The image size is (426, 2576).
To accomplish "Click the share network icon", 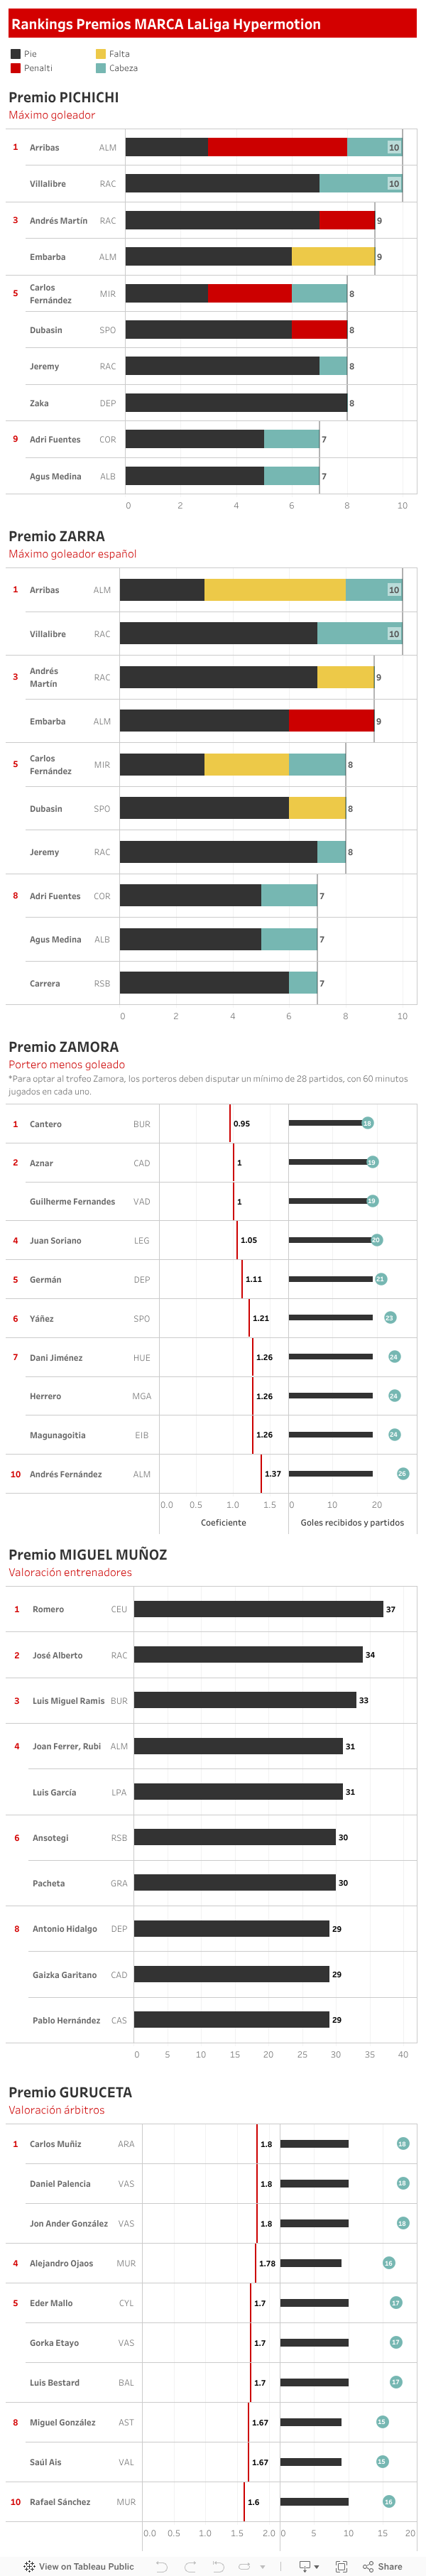I will click(368, 2566).
